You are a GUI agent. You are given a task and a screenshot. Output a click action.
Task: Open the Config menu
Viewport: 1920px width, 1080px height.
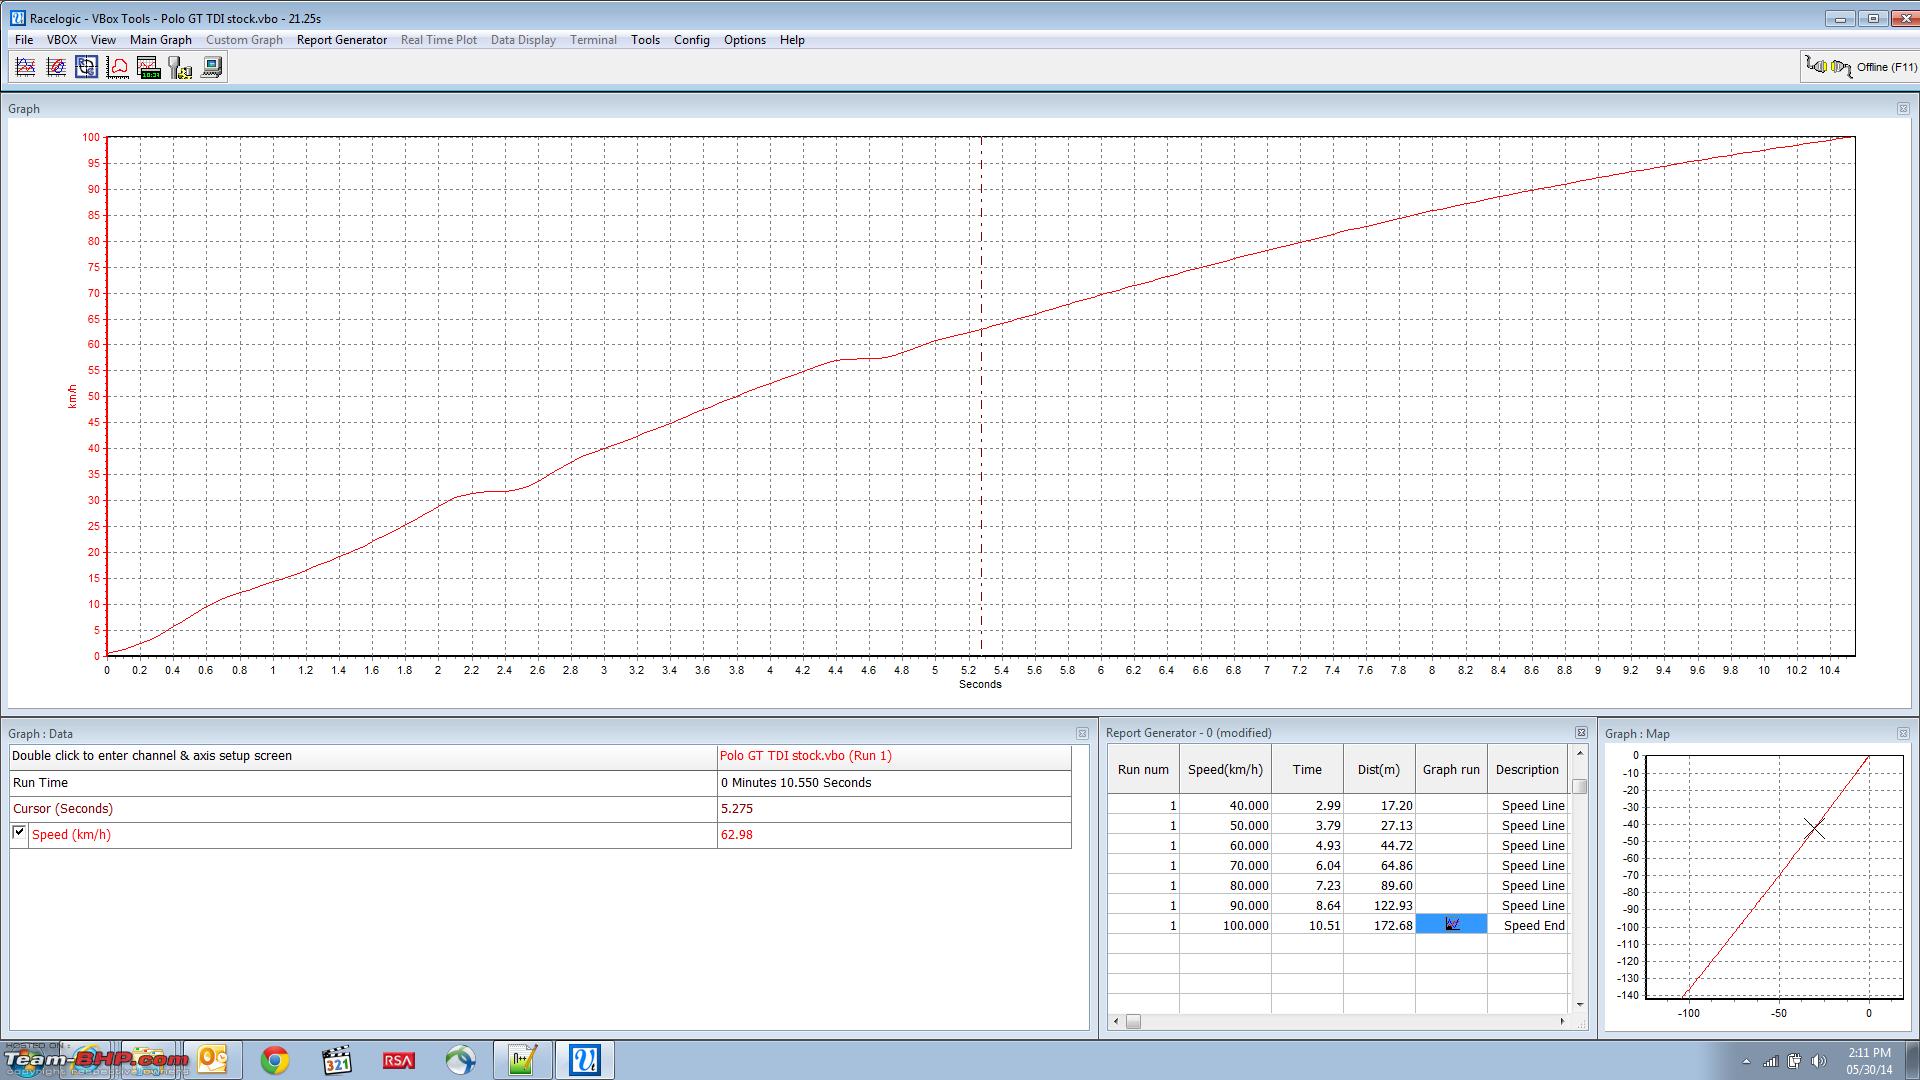(x=691, y=40)
